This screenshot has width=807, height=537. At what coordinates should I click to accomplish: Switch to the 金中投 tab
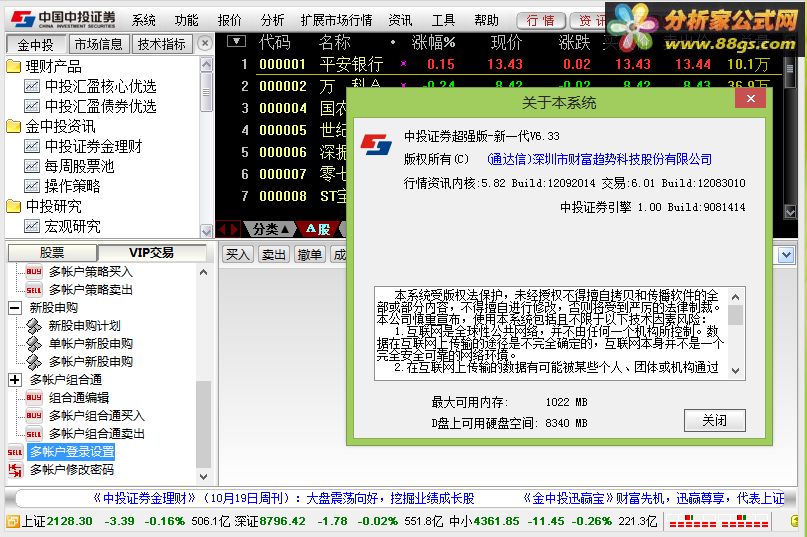click(36, 44)
